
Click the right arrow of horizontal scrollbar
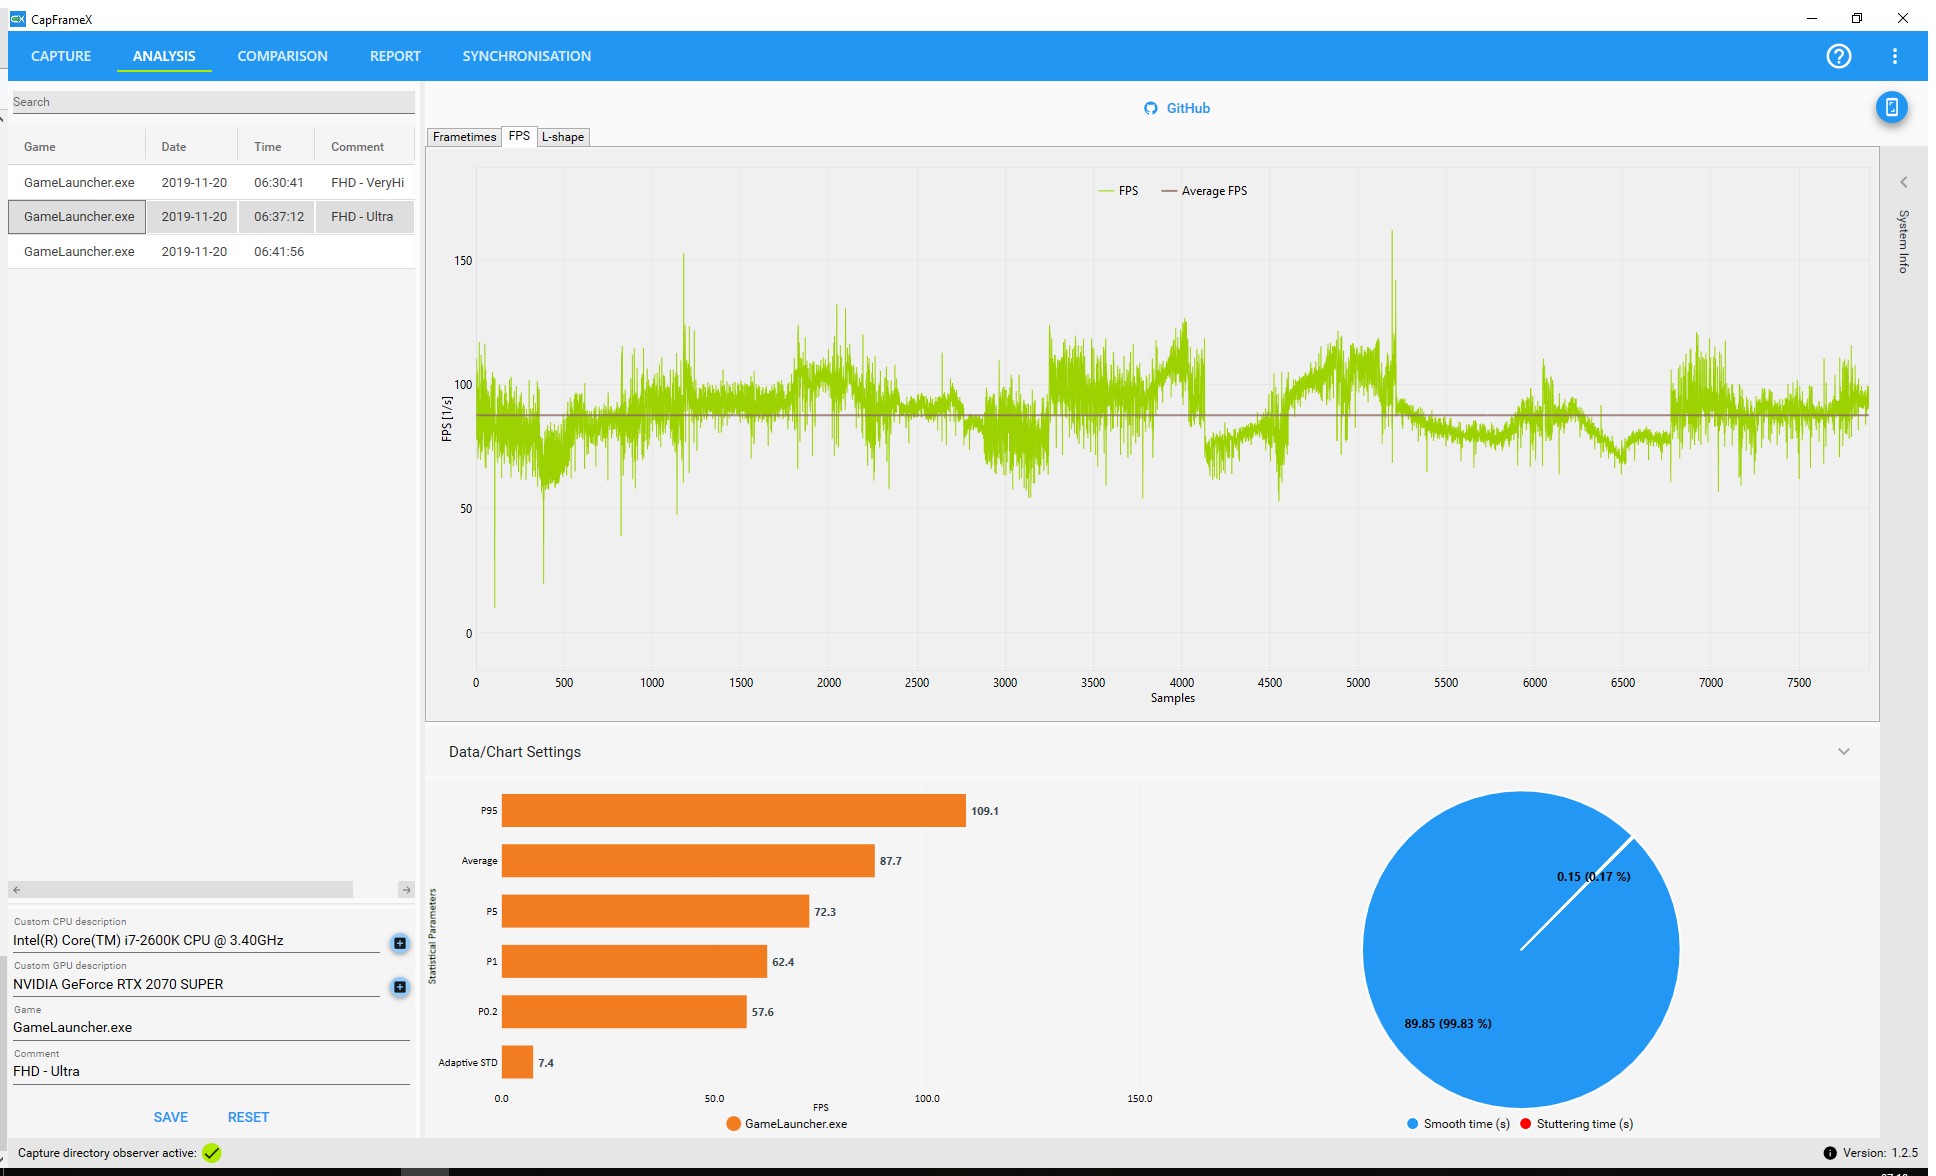[x=406, y=890]
